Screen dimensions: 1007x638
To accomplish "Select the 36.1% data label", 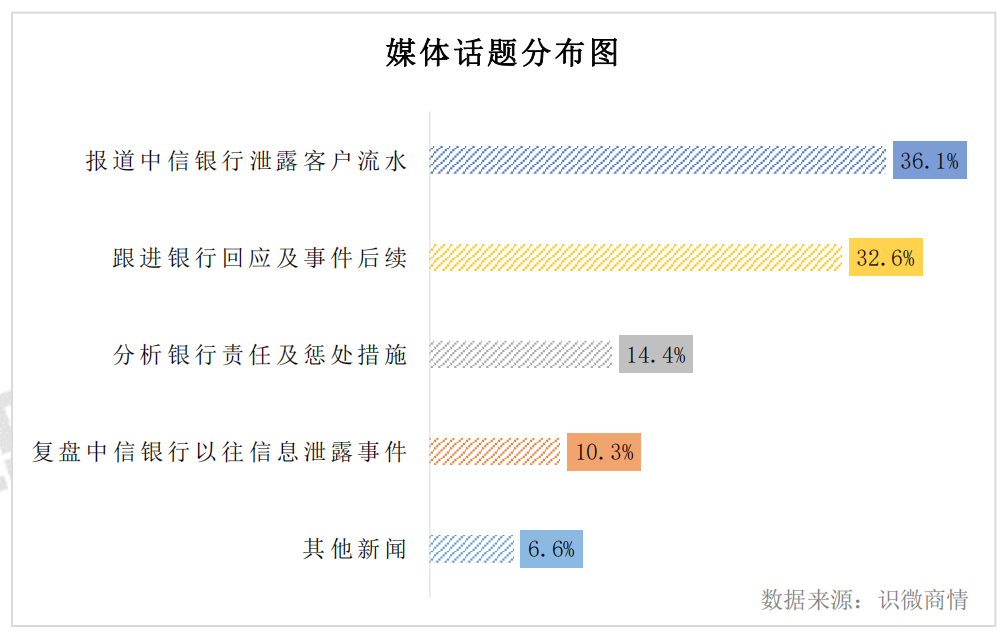I will pyautogui.click(x=929, y=160).
